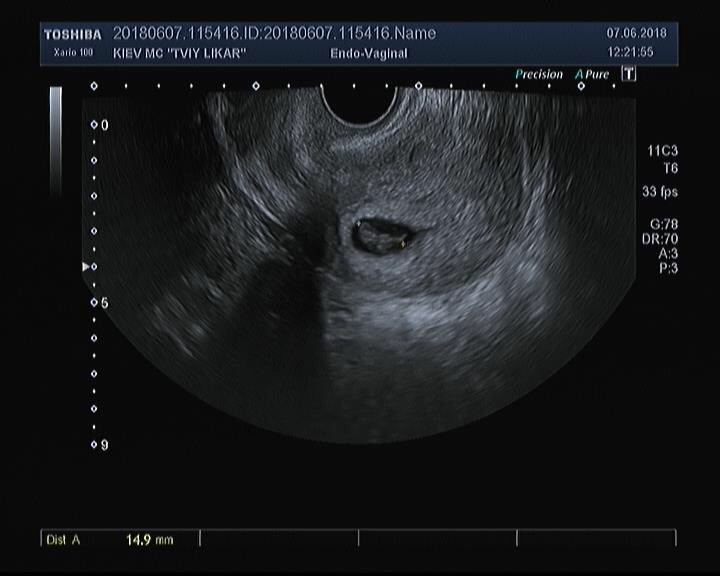Screen dimensions: 720x576
Task: Click the G:78 gain setting
Action: [662, 225]
